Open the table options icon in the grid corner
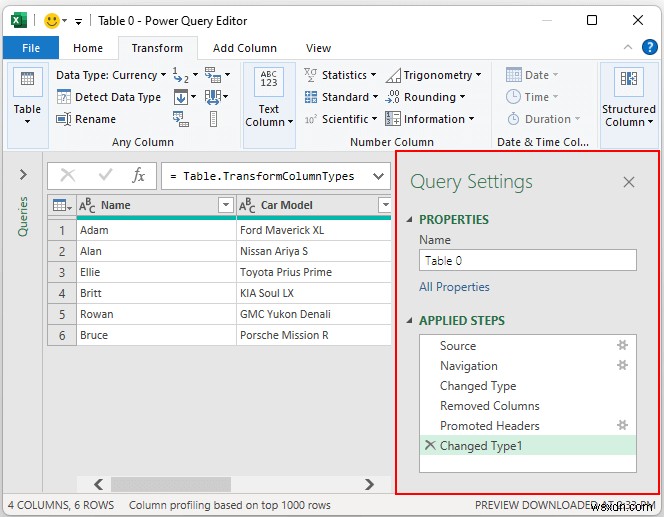Viewport: 664px width, 517px height. pyautogui.click(x=62, y=206)
